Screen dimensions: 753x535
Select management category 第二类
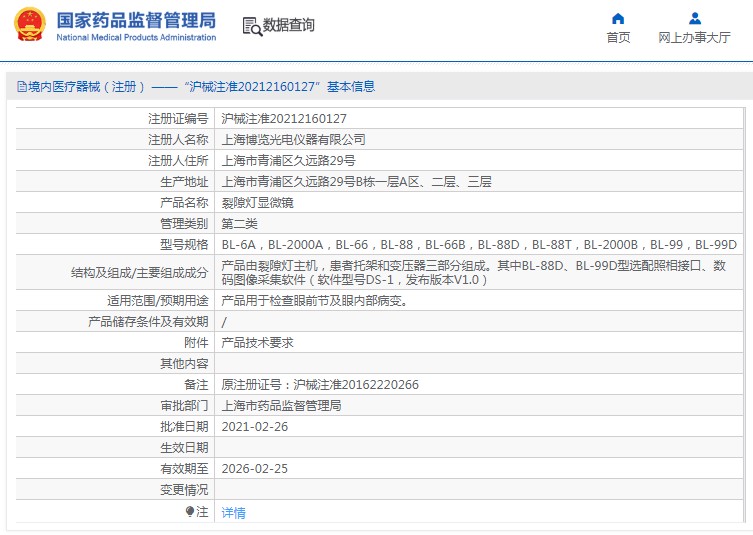239,224
